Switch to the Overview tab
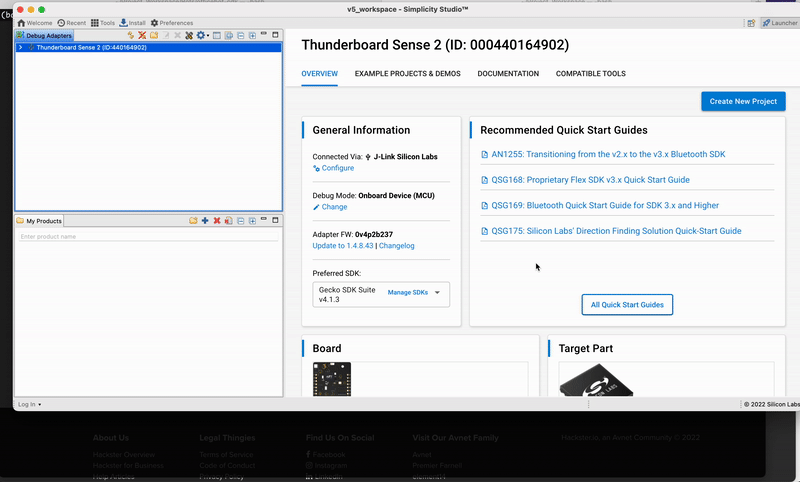 tap(319, 73)
